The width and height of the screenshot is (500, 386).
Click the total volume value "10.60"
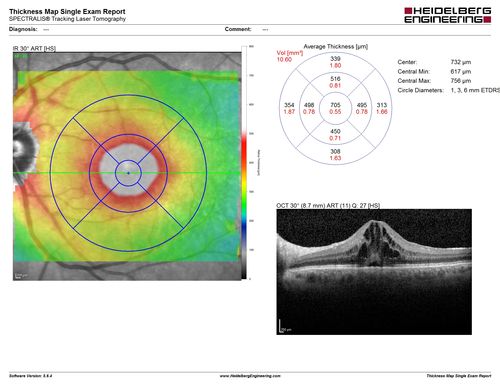(284, 60)
